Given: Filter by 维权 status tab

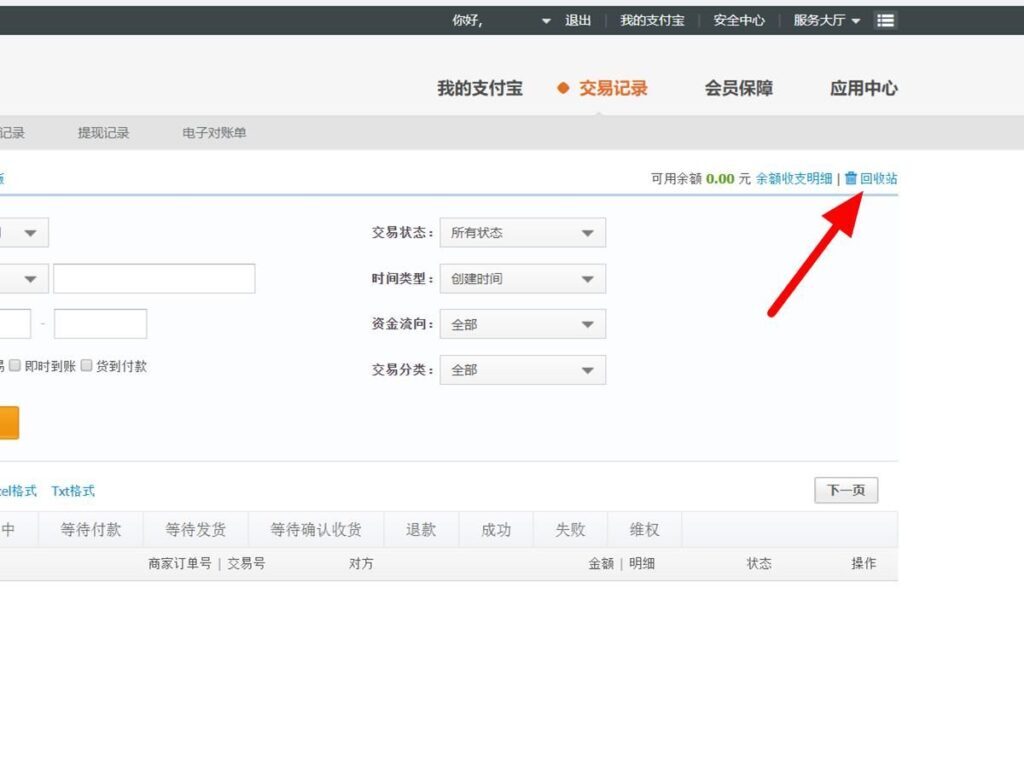Looking at the screenshot, I should [645, 529].
